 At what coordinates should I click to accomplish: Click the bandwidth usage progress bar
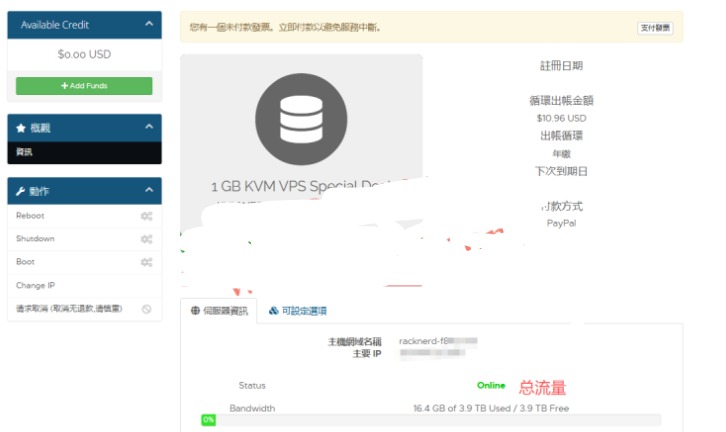click(x=430, y=420)
